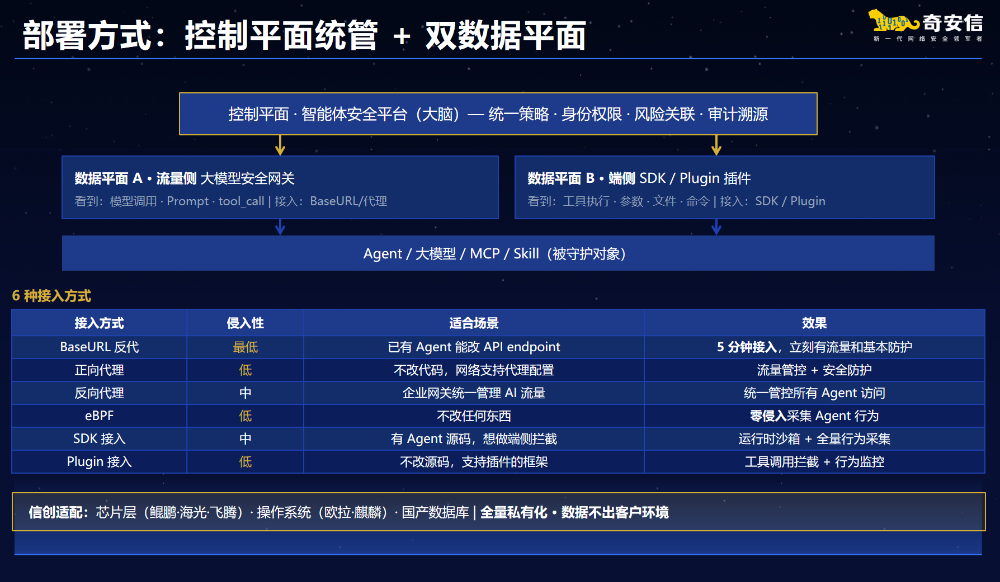Screen dimensions: 1000x582
Task: Click the cell 不改源码，支持插件的框架
Action: [474, 462]
